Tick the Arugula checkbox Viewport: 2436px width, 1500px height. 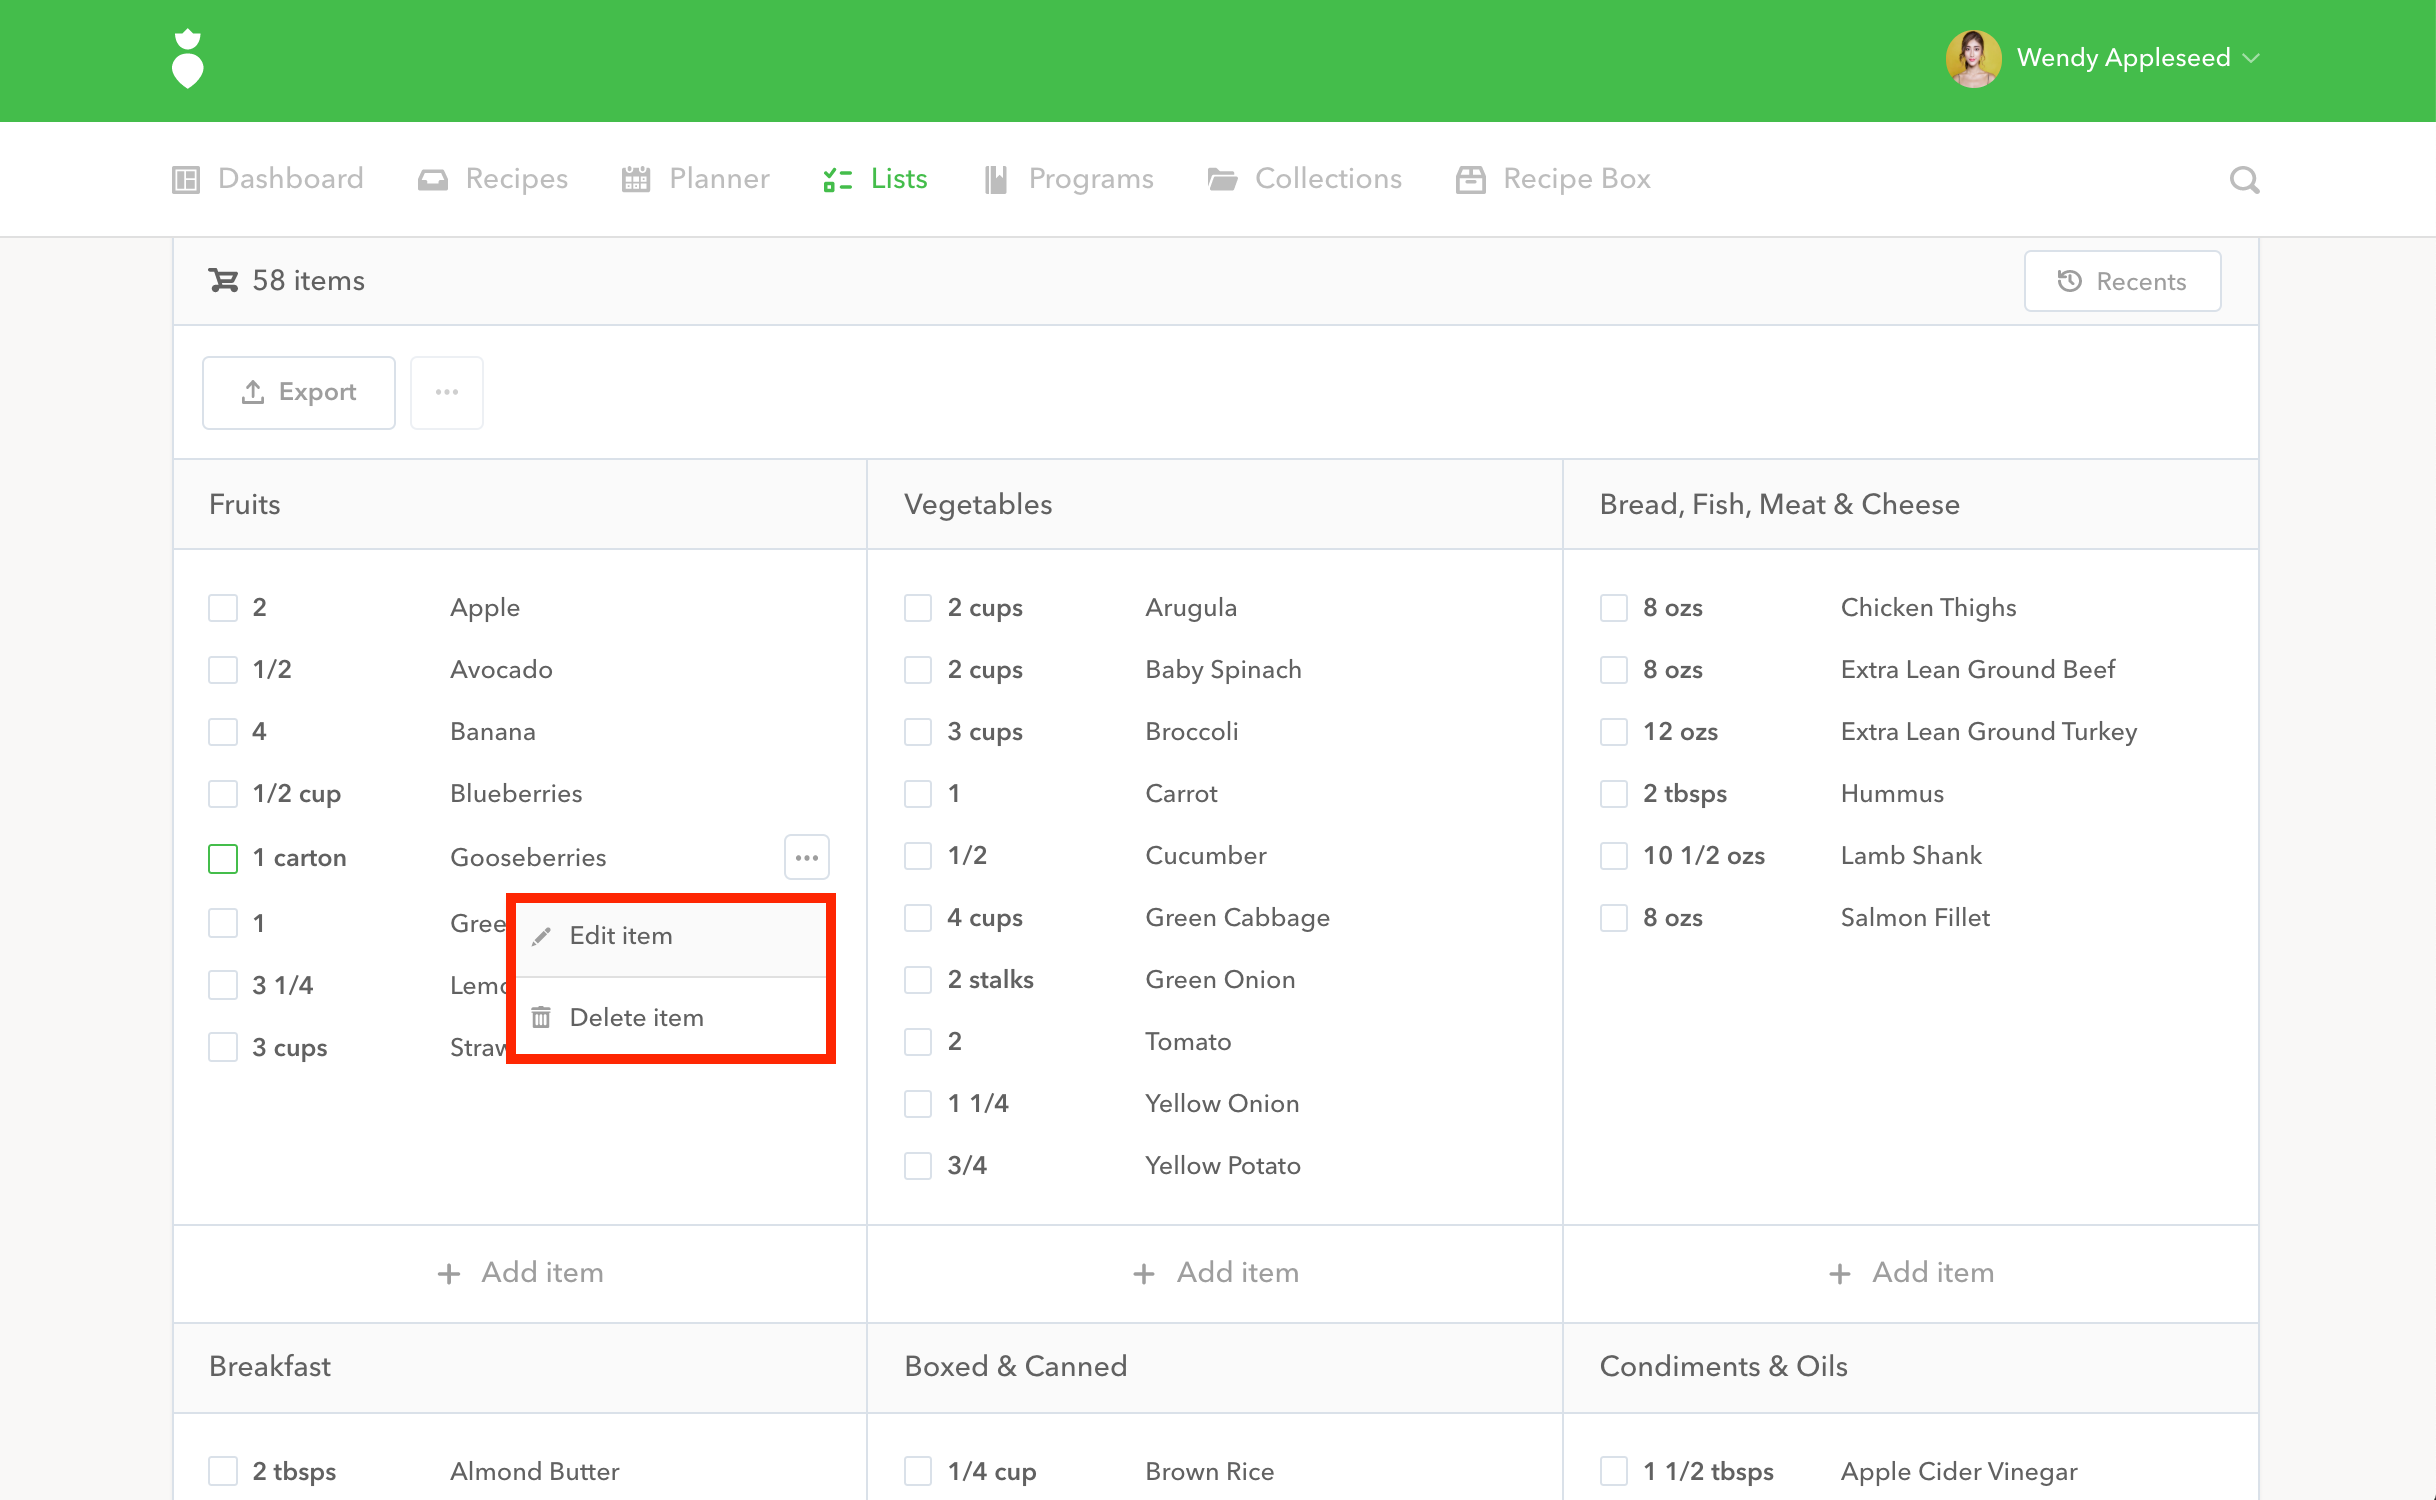click(917, 608)
